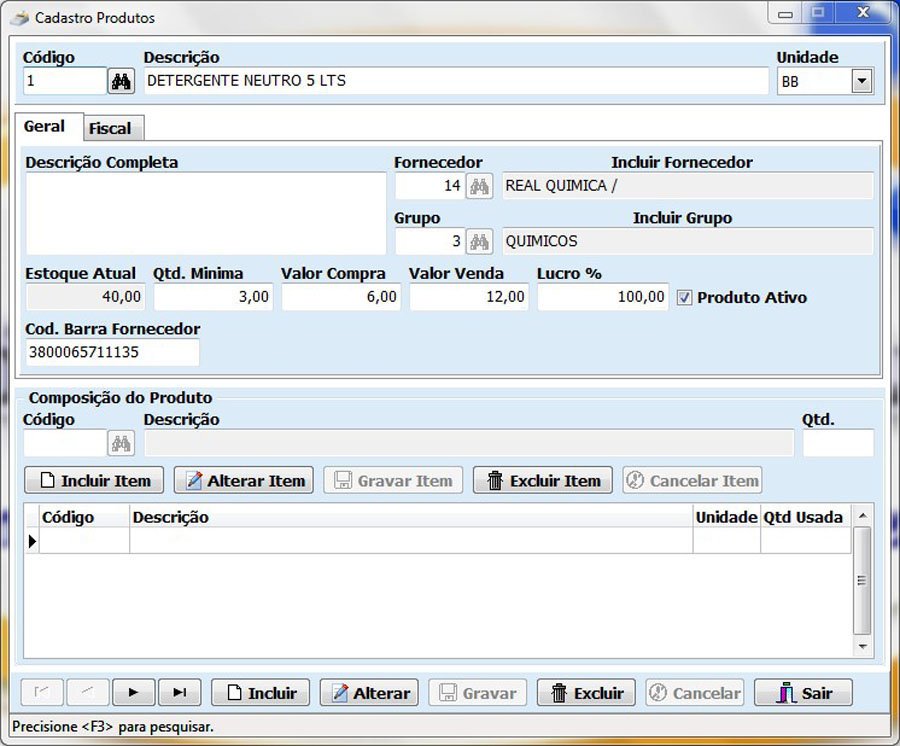Click the Alterar Item button
This screenshot has height=746, width=900.
(244, 480)
